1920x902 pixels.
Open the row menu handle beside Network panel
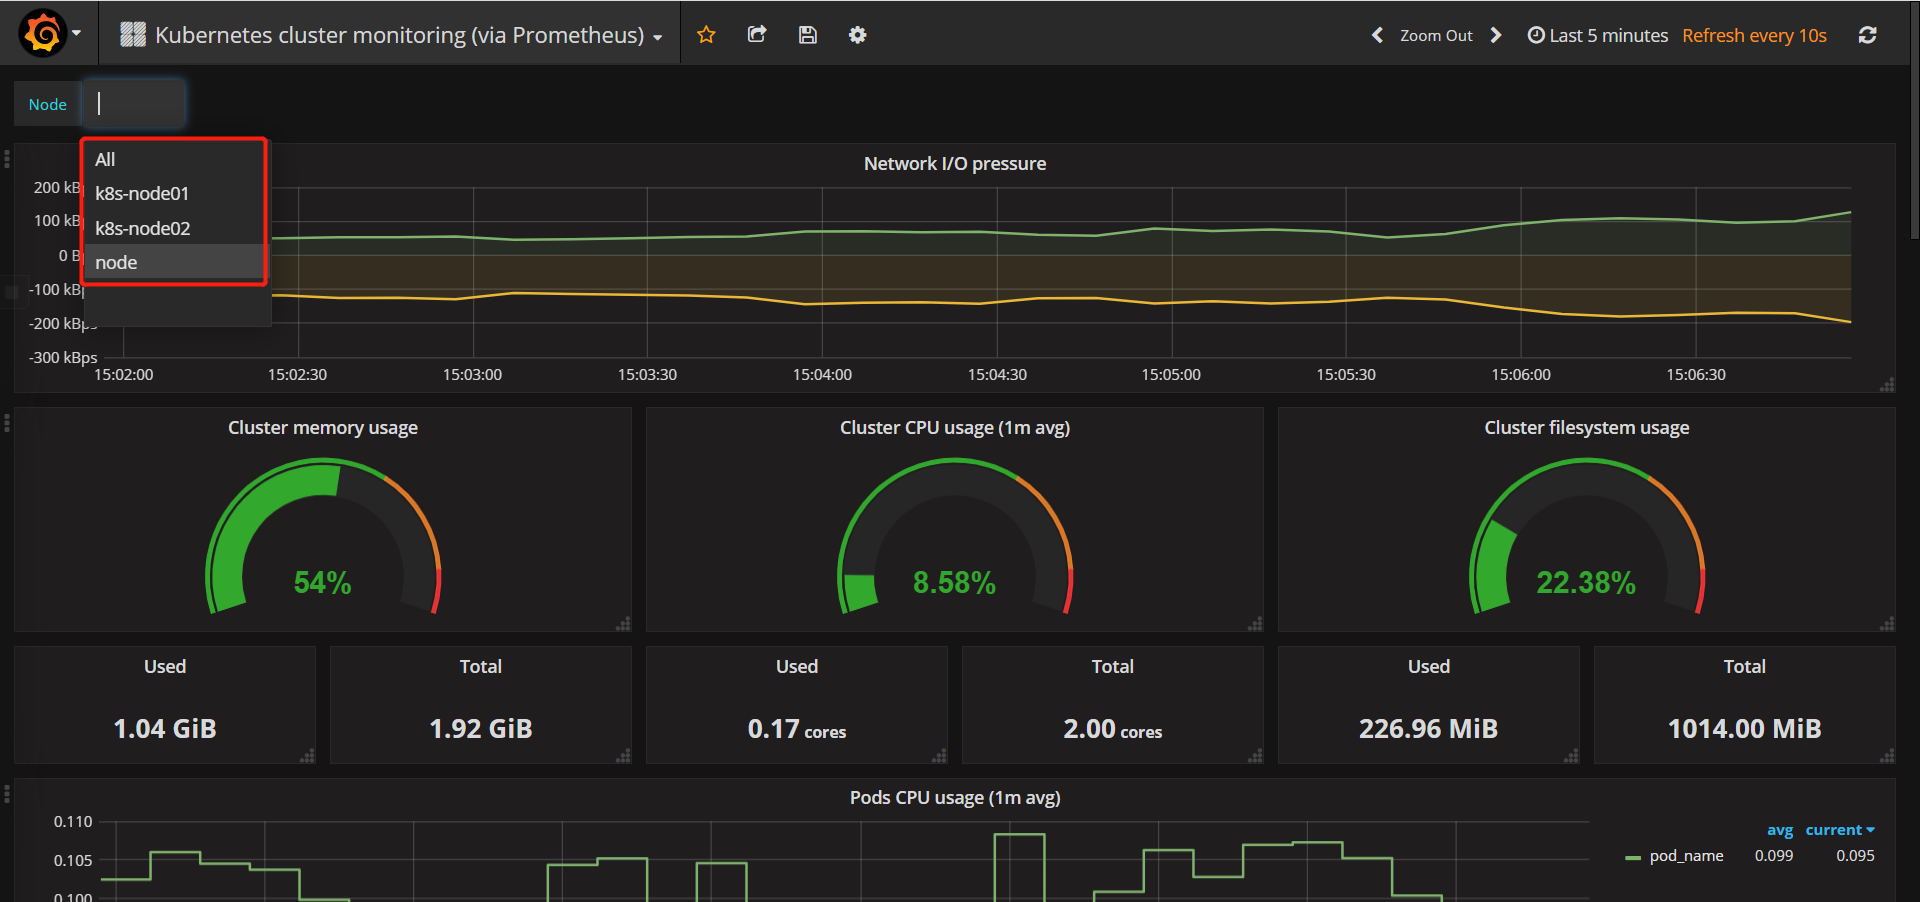(7, 158)
